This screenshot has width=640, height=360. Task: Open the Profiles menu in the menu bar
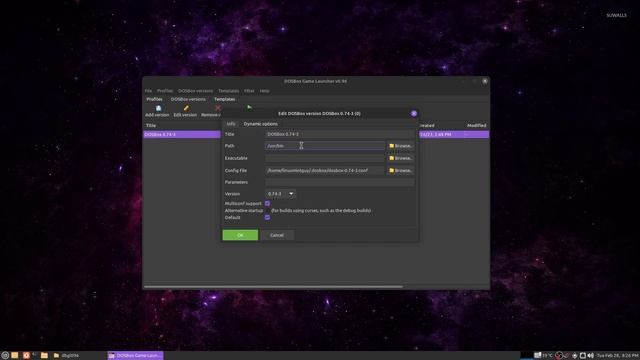[165, 91]
